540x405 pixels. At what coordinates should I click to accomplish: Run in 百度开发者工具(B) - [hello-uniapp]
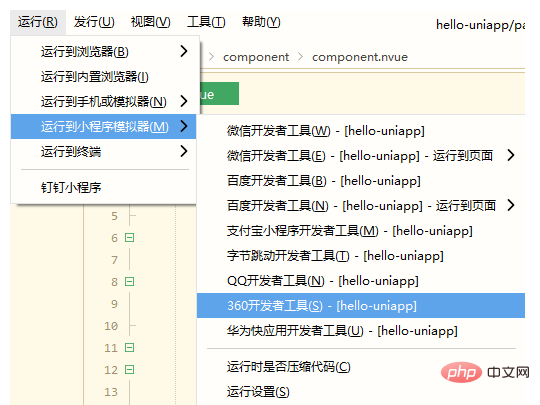coord(361,181)
